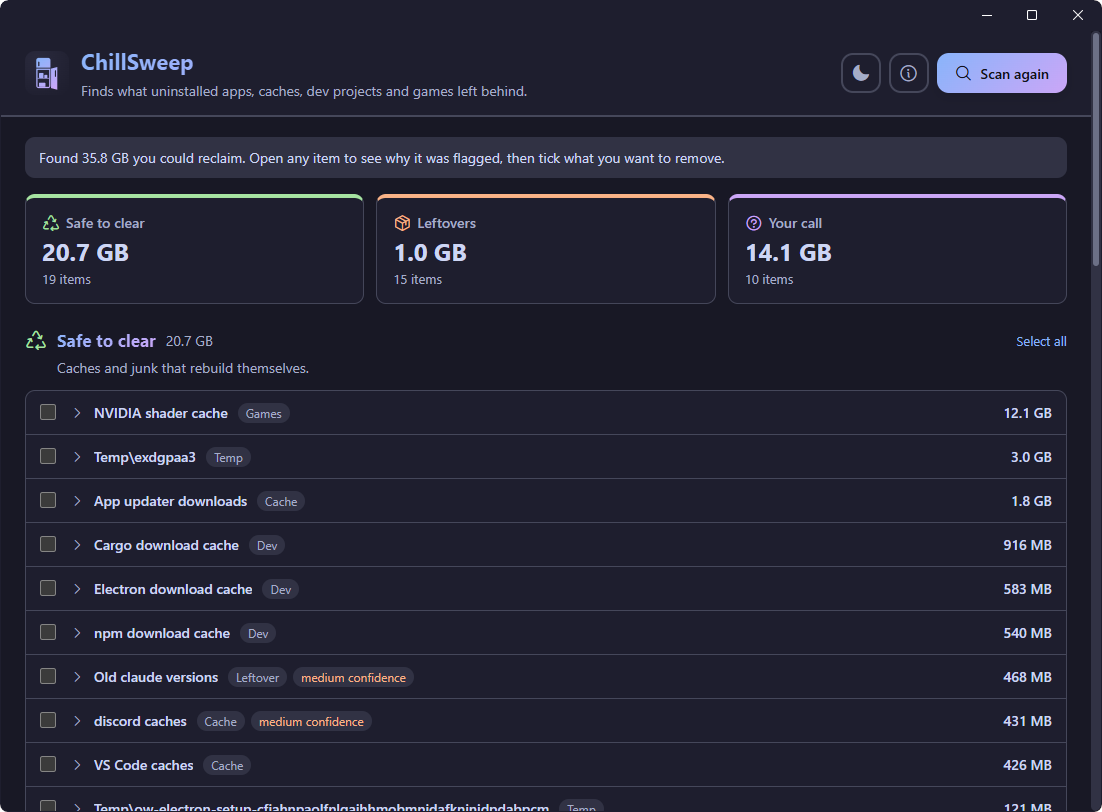The height and width of the screenshot is (812, 1102).
Task: Click the ChillSweep app logo icon
Action: pos(46,72)
